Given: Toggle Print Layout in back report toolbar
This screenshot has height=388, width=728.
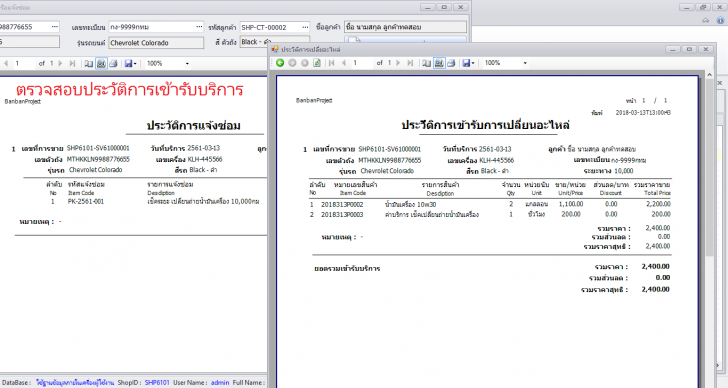Looking at the screenshot, I should pos(101,64).
